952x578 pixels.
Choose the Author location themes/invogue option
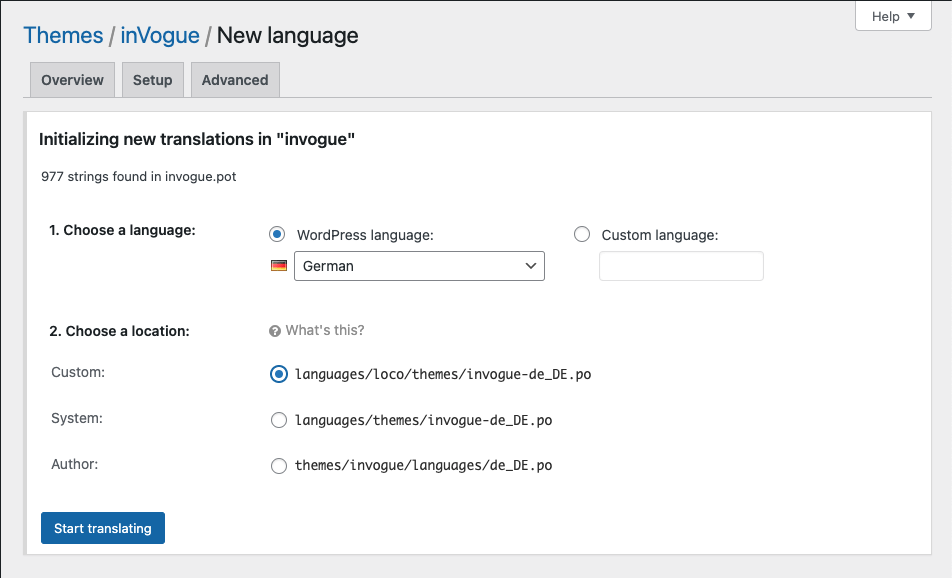279,465
